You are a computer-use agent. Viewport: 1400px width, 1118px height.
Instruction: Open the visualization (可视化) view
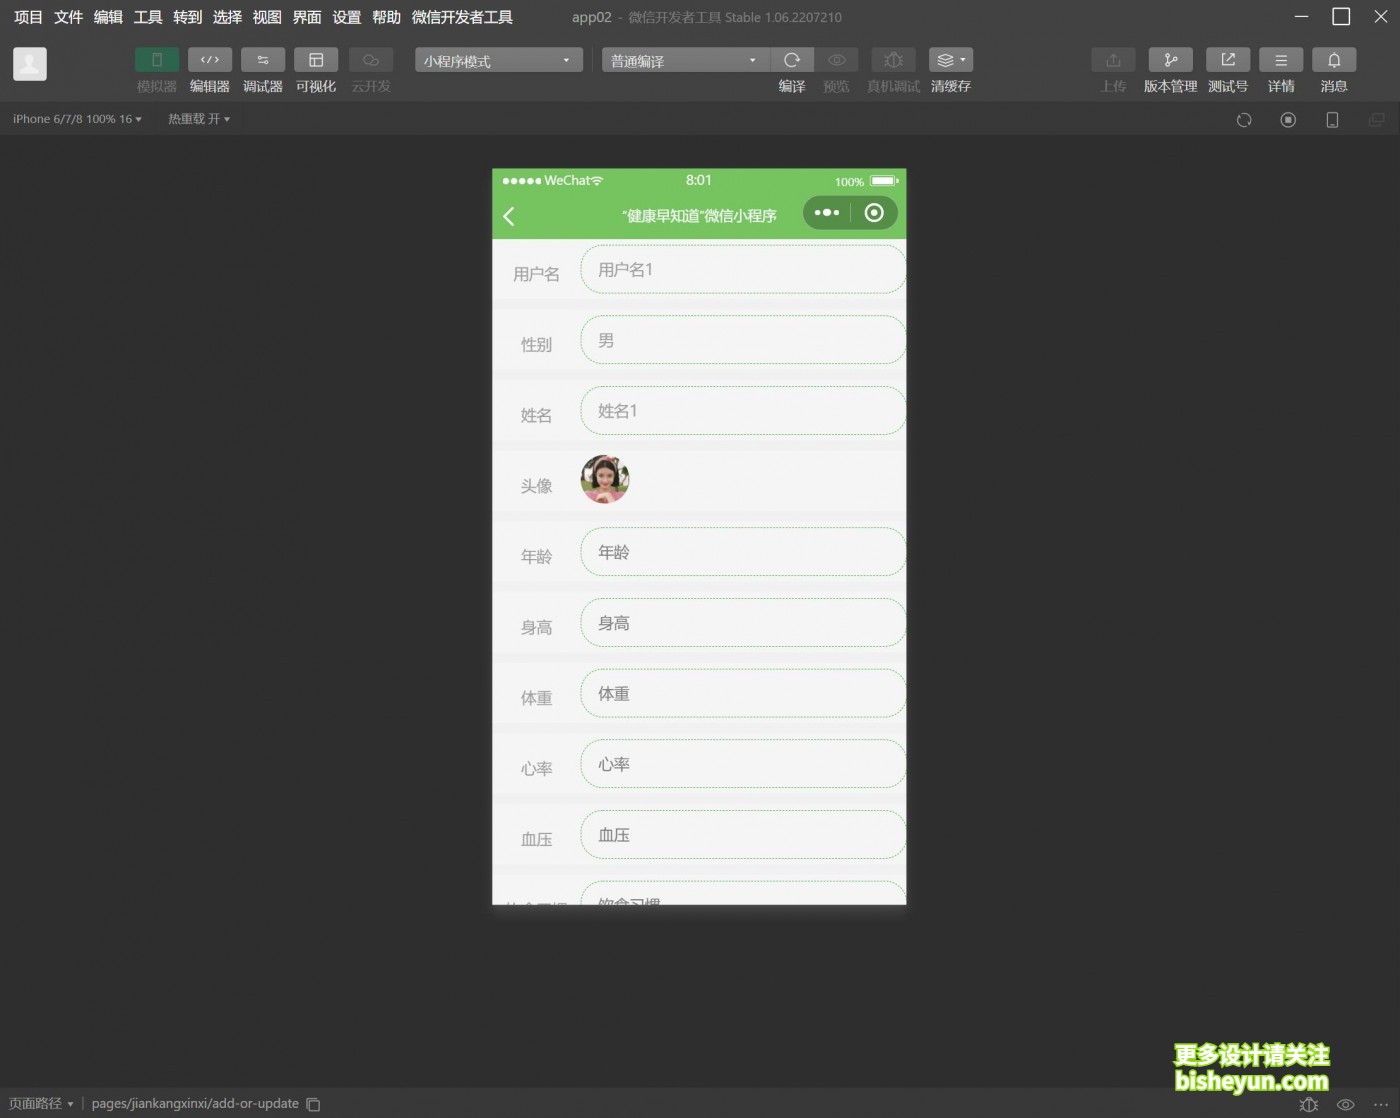point(316,61)
